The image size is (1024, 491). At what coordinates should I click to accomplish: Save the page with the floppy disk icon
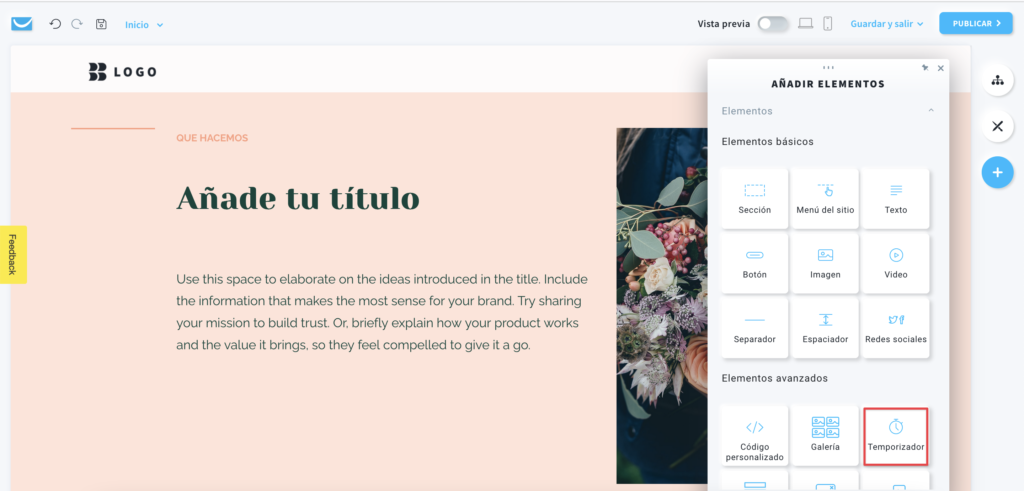(x=101, y=24)
